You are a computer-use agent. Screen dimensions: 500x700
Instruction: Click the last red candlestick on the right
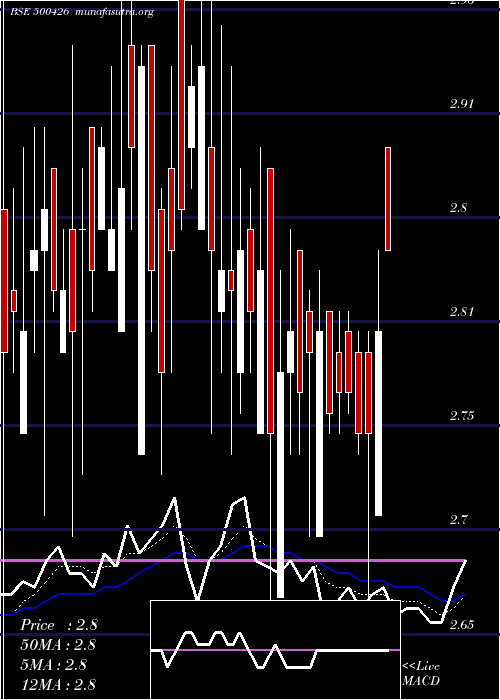(388, 199)
